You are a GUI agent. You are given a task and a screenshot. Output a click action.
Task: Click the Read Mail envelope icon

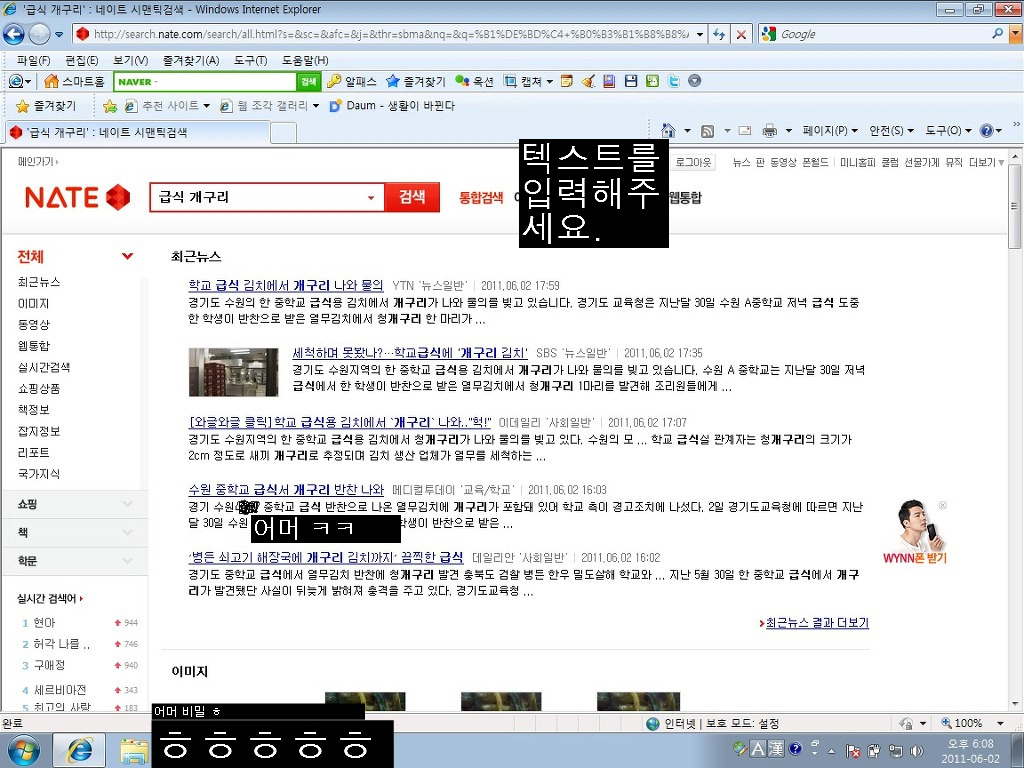point(744,131)
